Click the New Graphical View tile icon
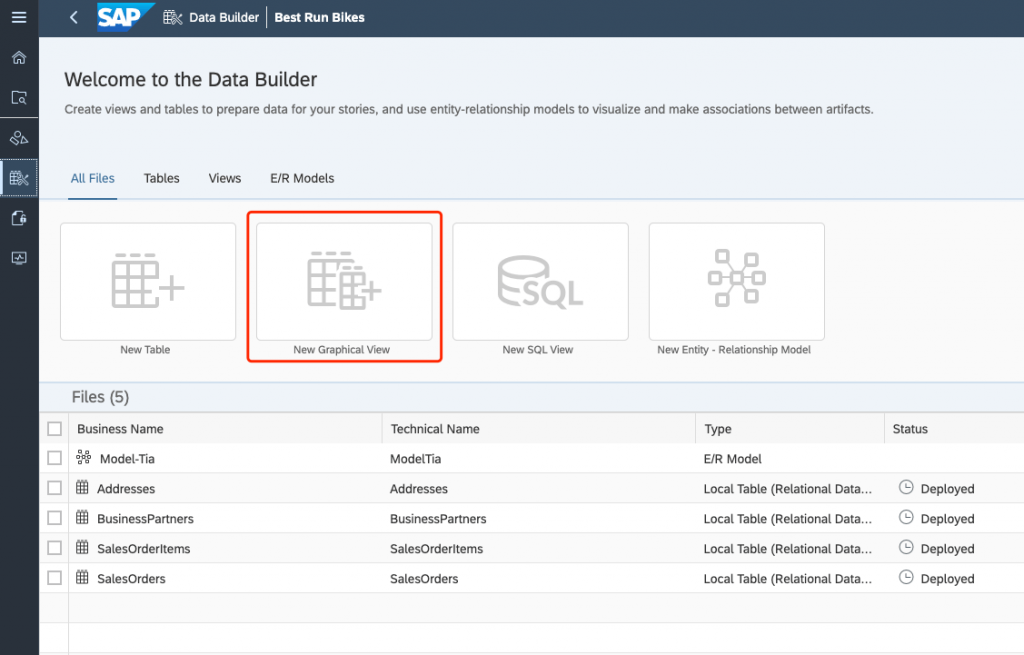Image resolution: width=1024 pixels, height=655 pixels. point(344,281)
